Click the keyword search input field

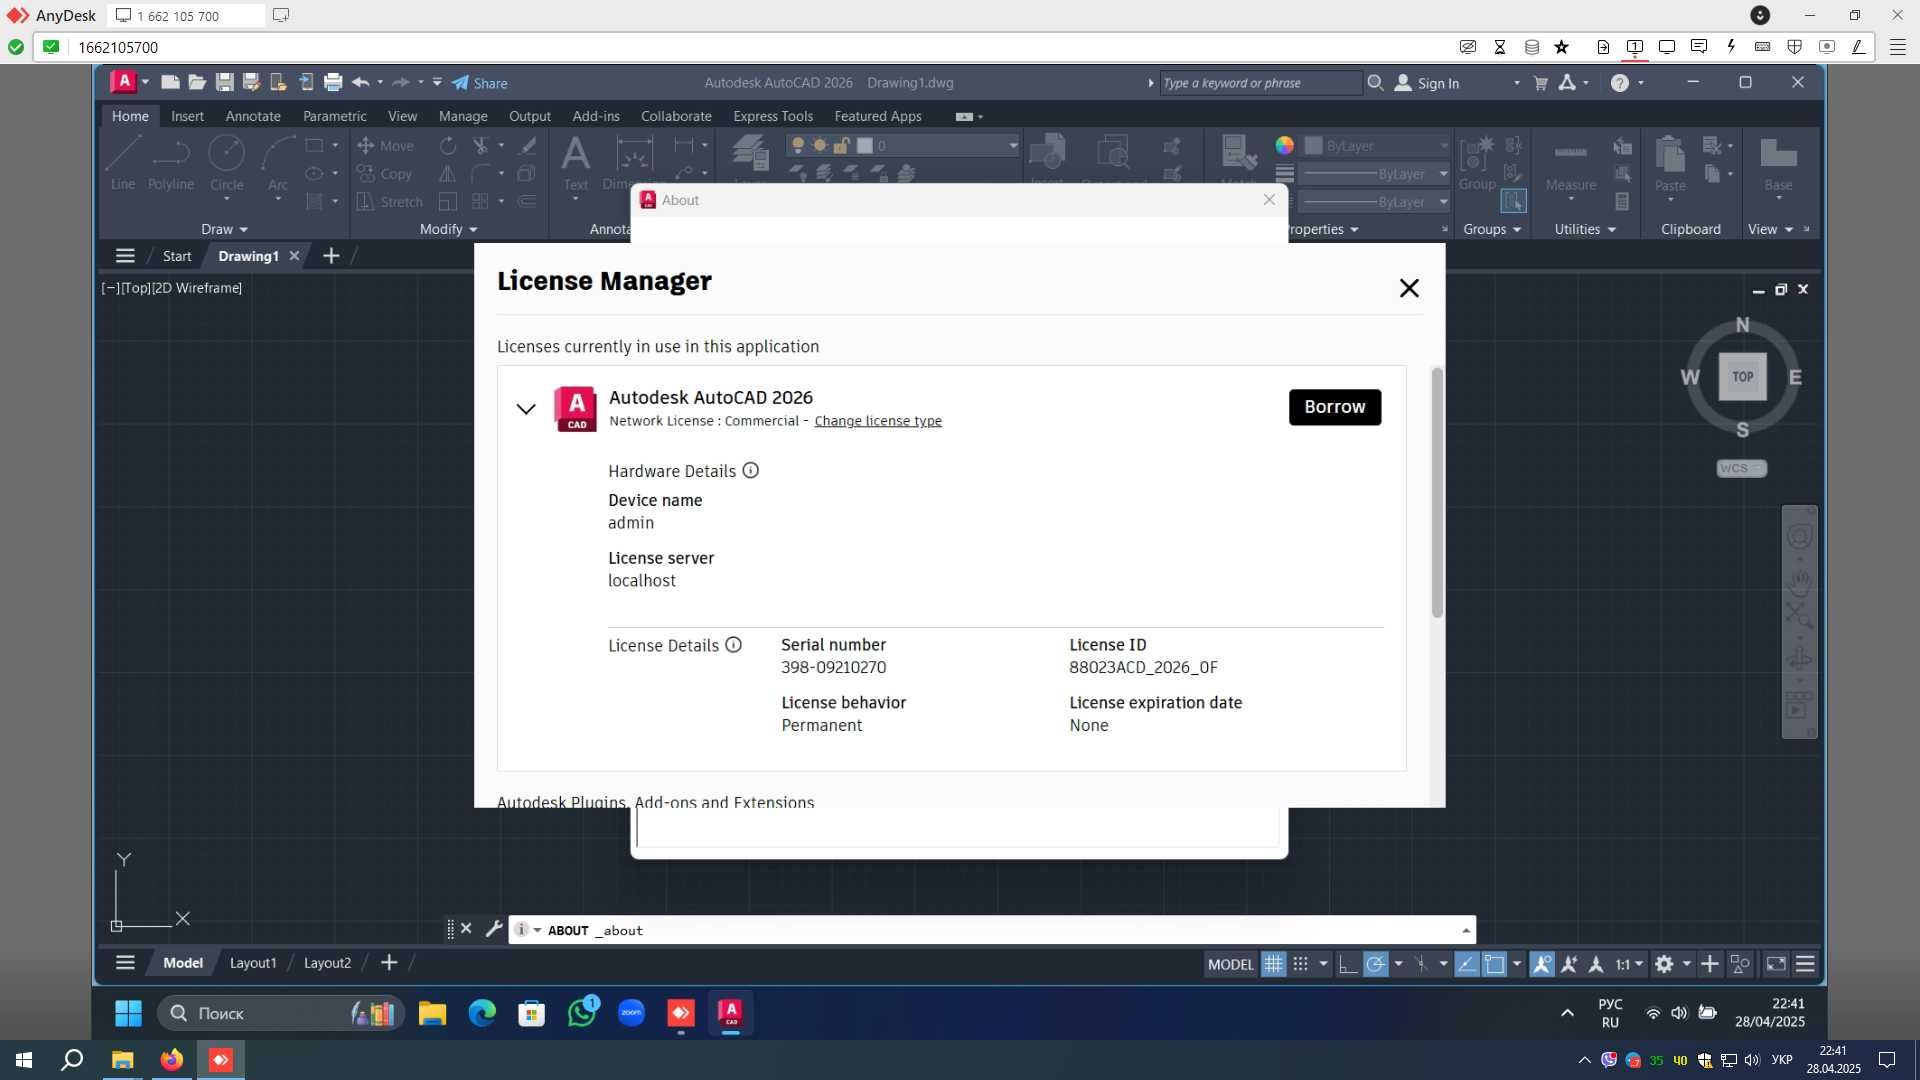coord(1260,83)
